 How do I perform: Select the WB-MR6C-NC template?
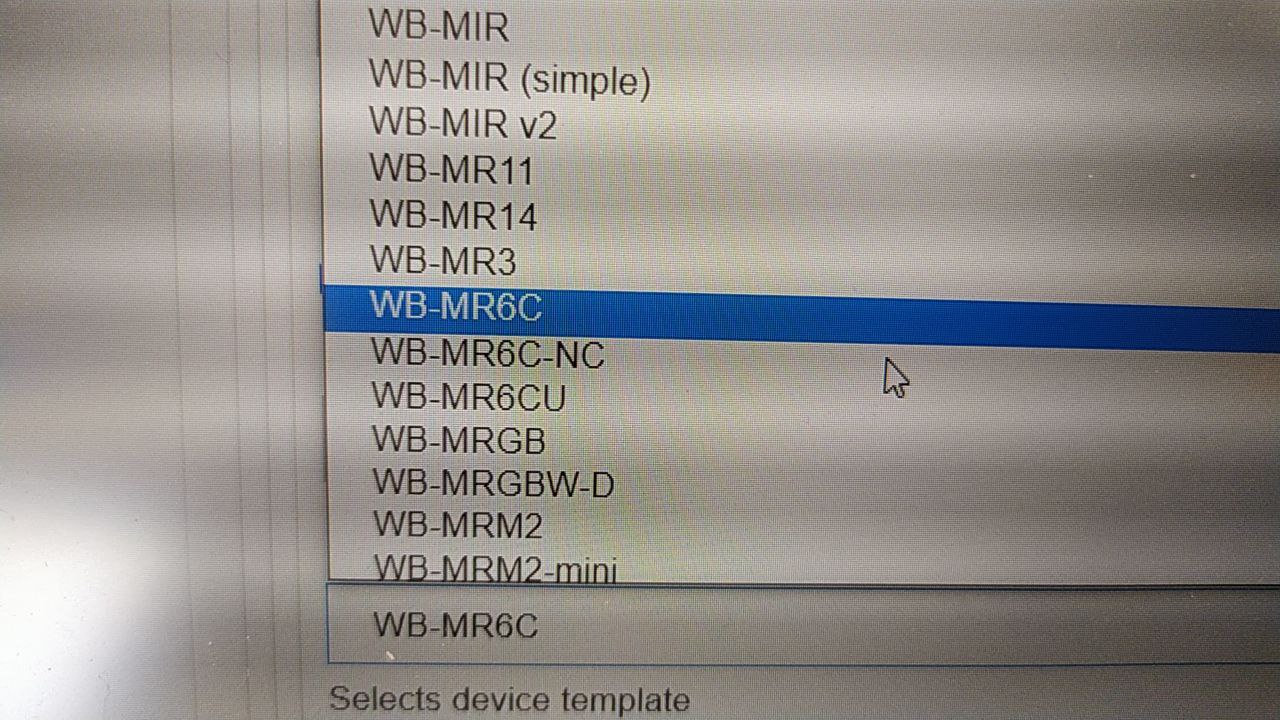[488, 353]
